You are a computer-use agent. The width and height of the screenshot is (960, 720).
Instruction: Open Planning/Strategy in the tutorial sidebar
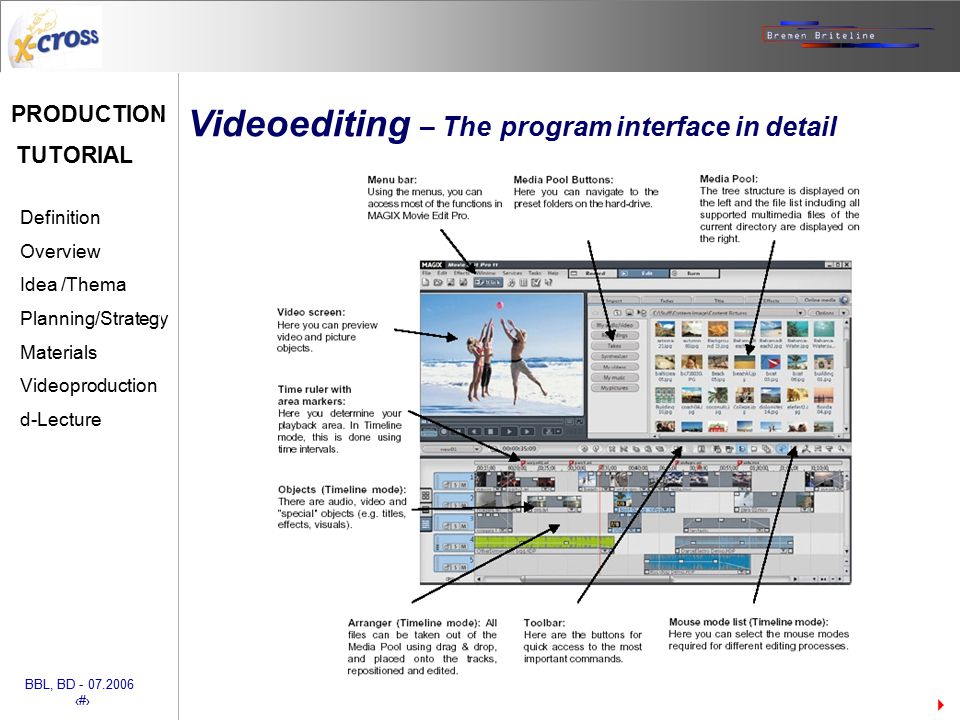[94, 319]
